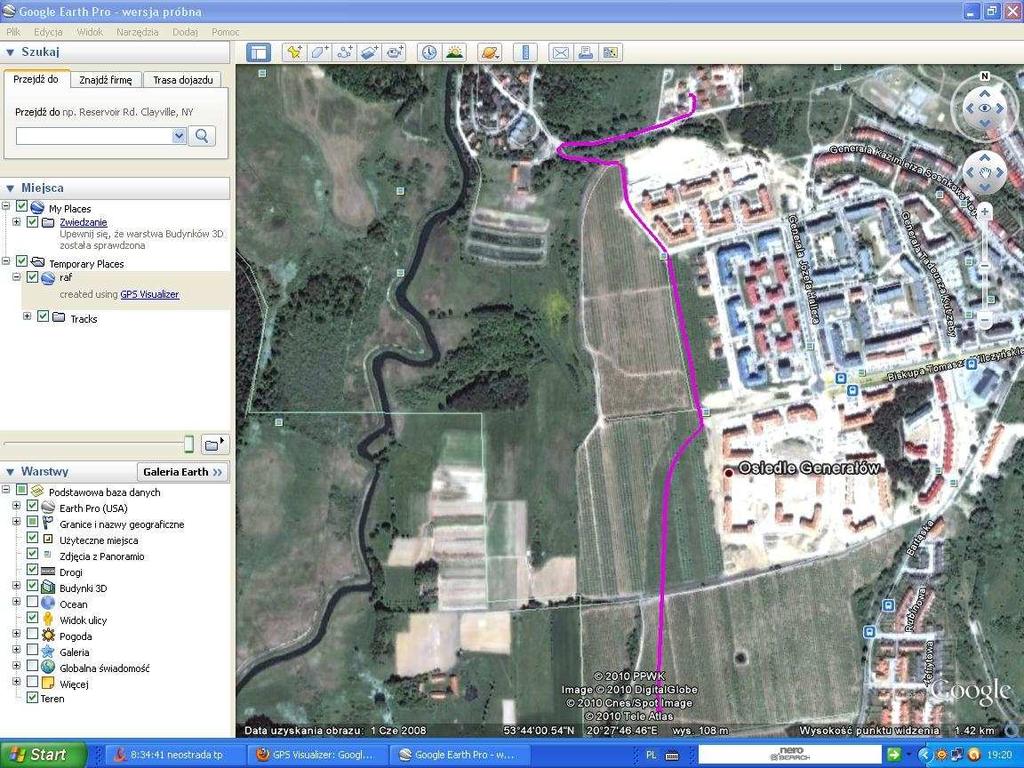Viewport: 1024px width, 768px height.
Task: Switch to the Znajdź firmę tab
Action: tap(105, 80)
